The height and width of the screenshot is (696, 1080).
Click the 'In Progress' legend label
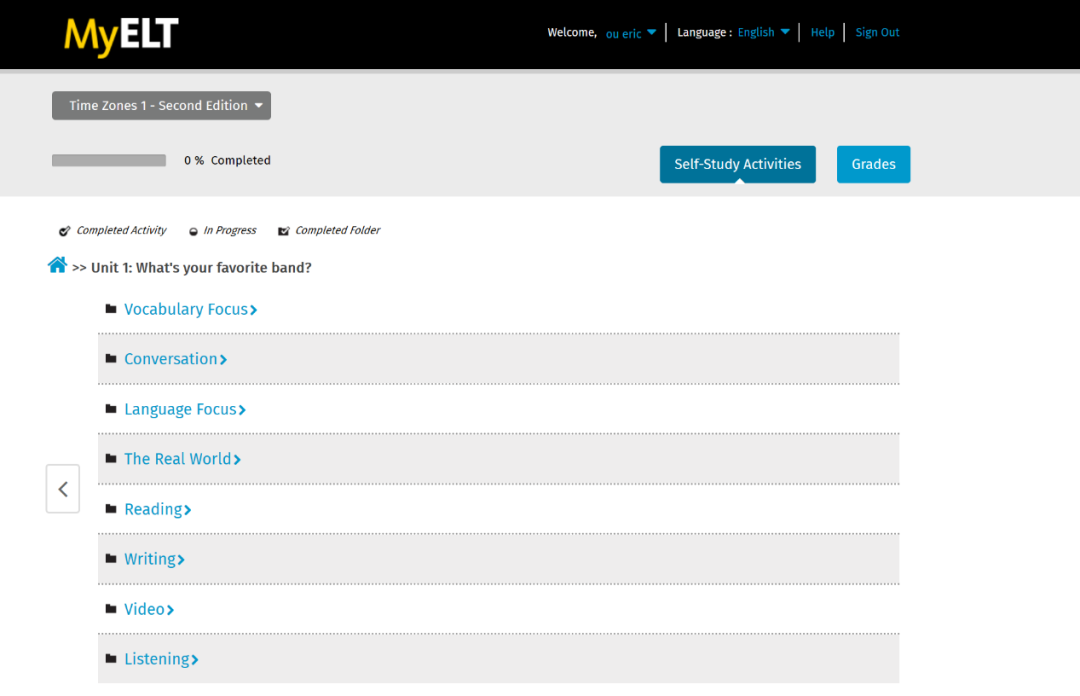tap(230, 230)
